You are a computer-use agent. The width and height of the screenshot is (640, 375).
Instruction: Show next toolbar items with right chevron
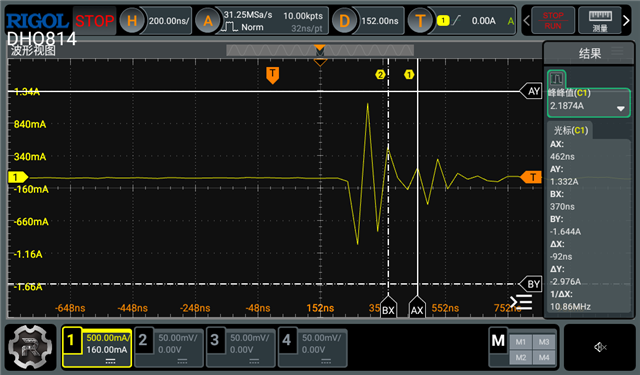pos(626,20)
